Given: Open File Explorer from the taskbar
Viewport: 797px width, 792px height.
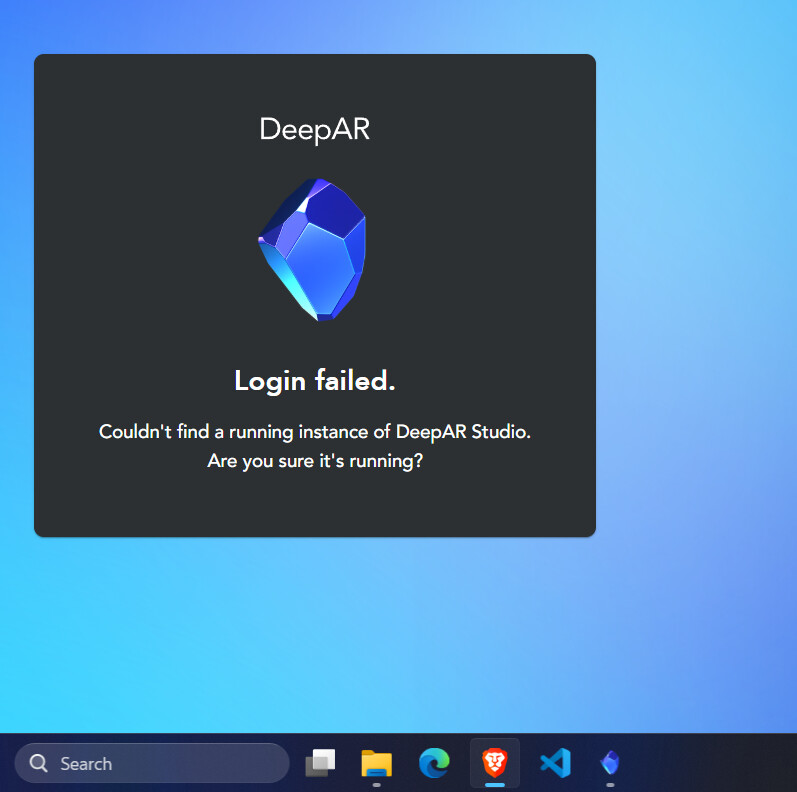Looking at the screenshot, I should coord(377,763).
